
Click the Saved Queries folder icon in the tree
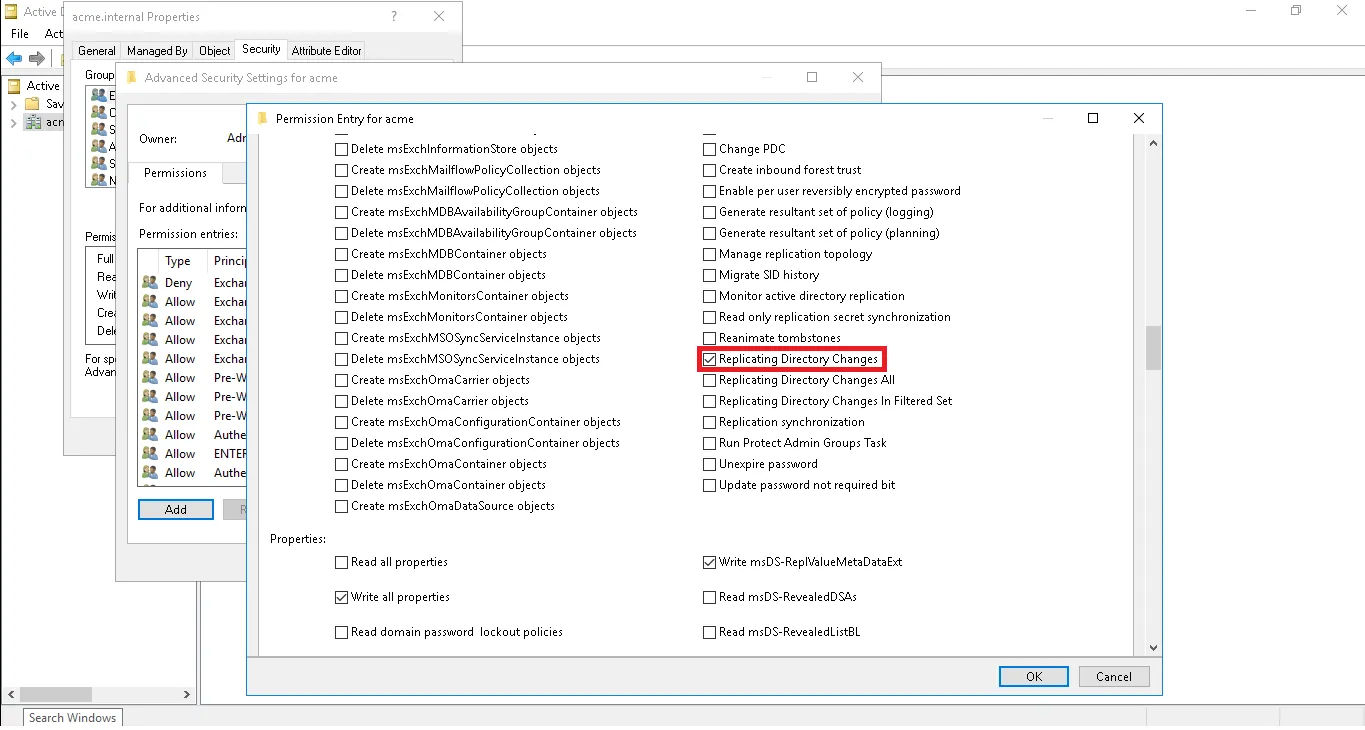32,104
